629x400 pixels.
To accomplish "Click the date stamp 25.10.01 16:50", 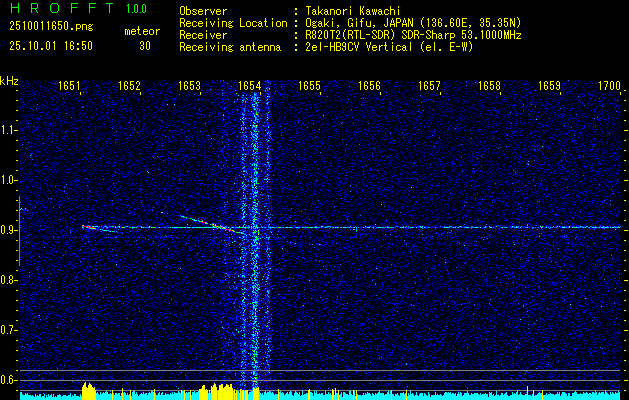I will (x=51, y=46).
